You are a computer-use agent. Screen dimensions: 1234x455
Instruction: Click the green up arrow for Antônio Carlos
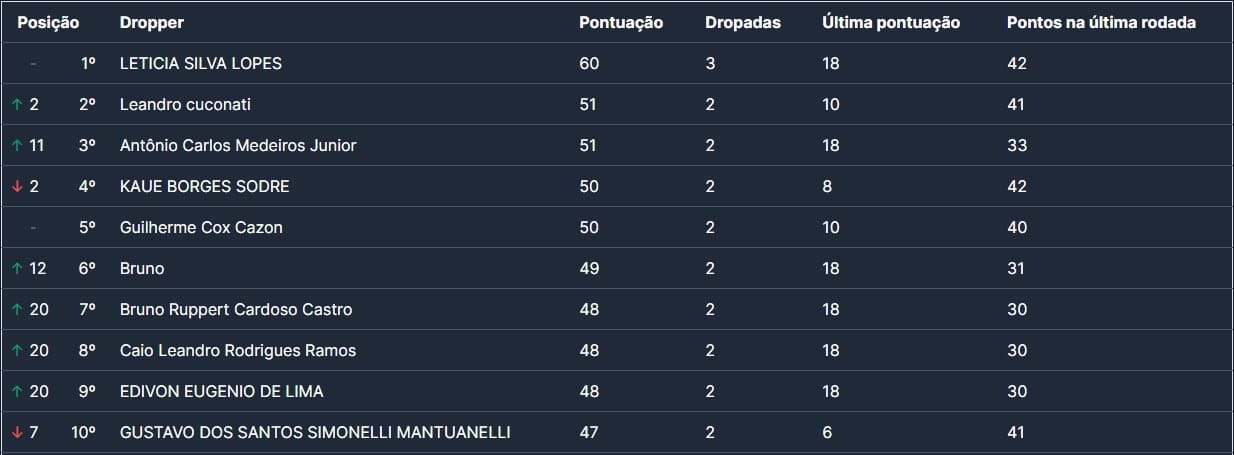tap(17, 145)
